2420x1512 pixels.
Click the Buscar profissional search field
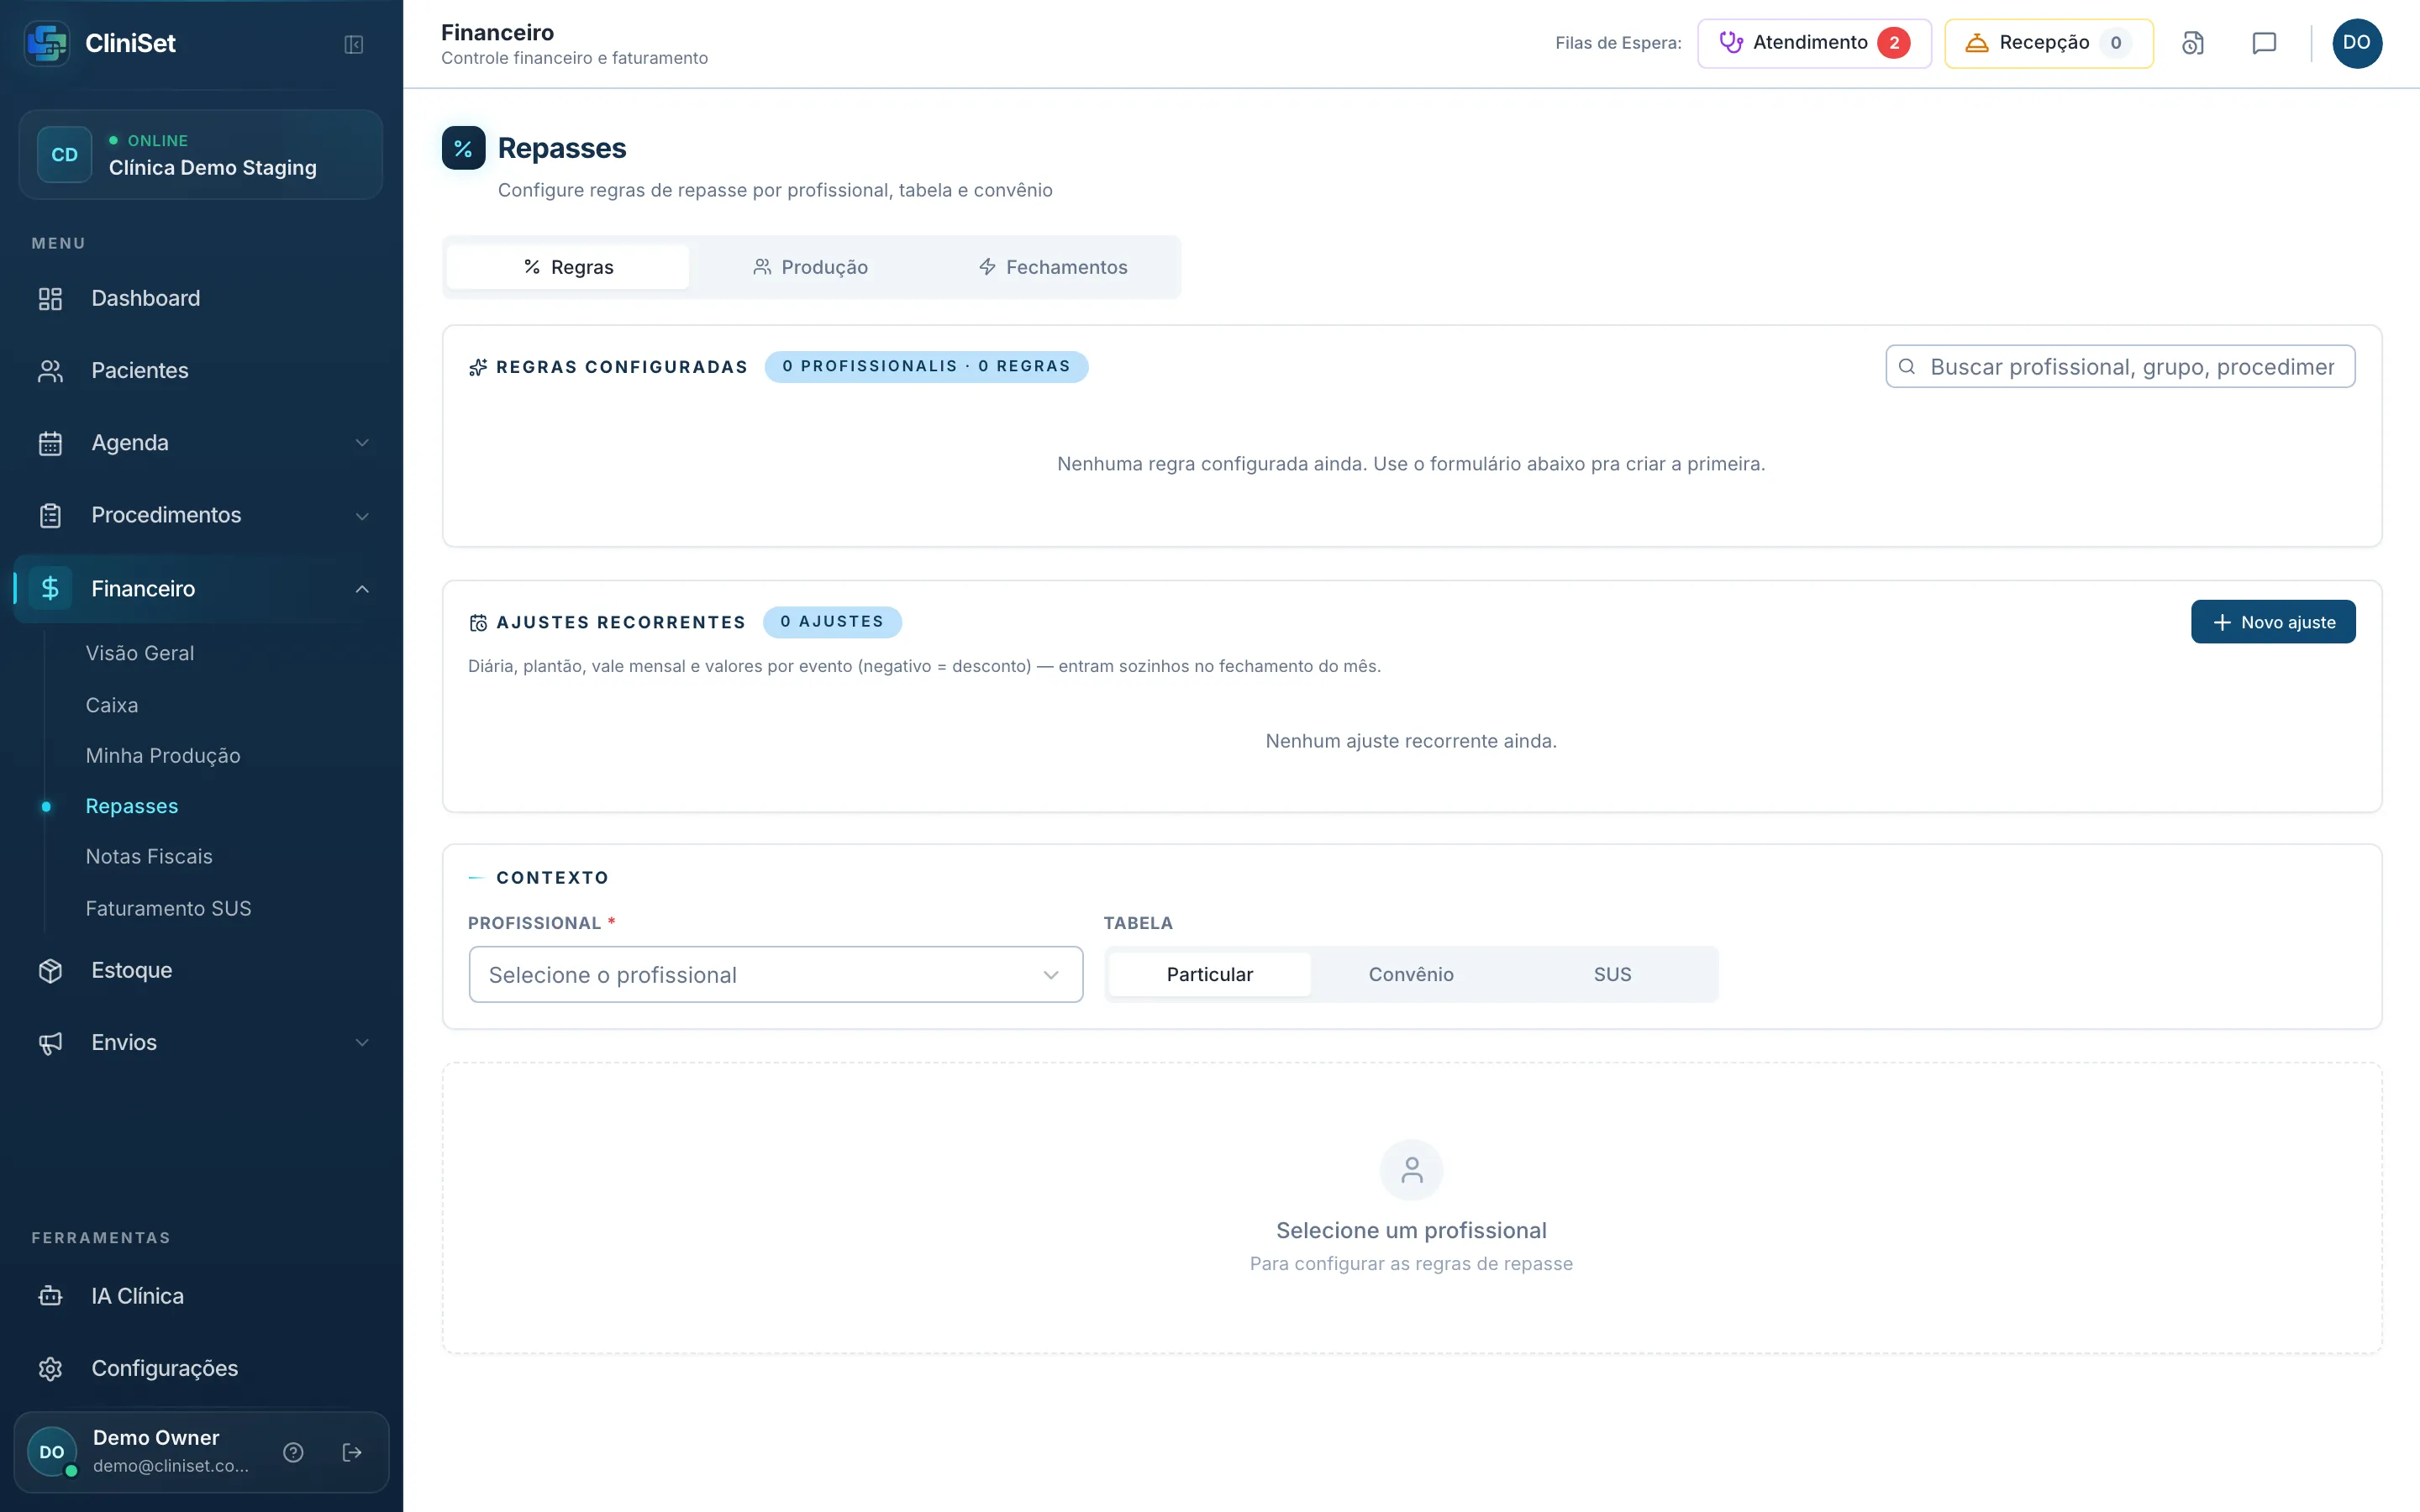pos(2120,367)
